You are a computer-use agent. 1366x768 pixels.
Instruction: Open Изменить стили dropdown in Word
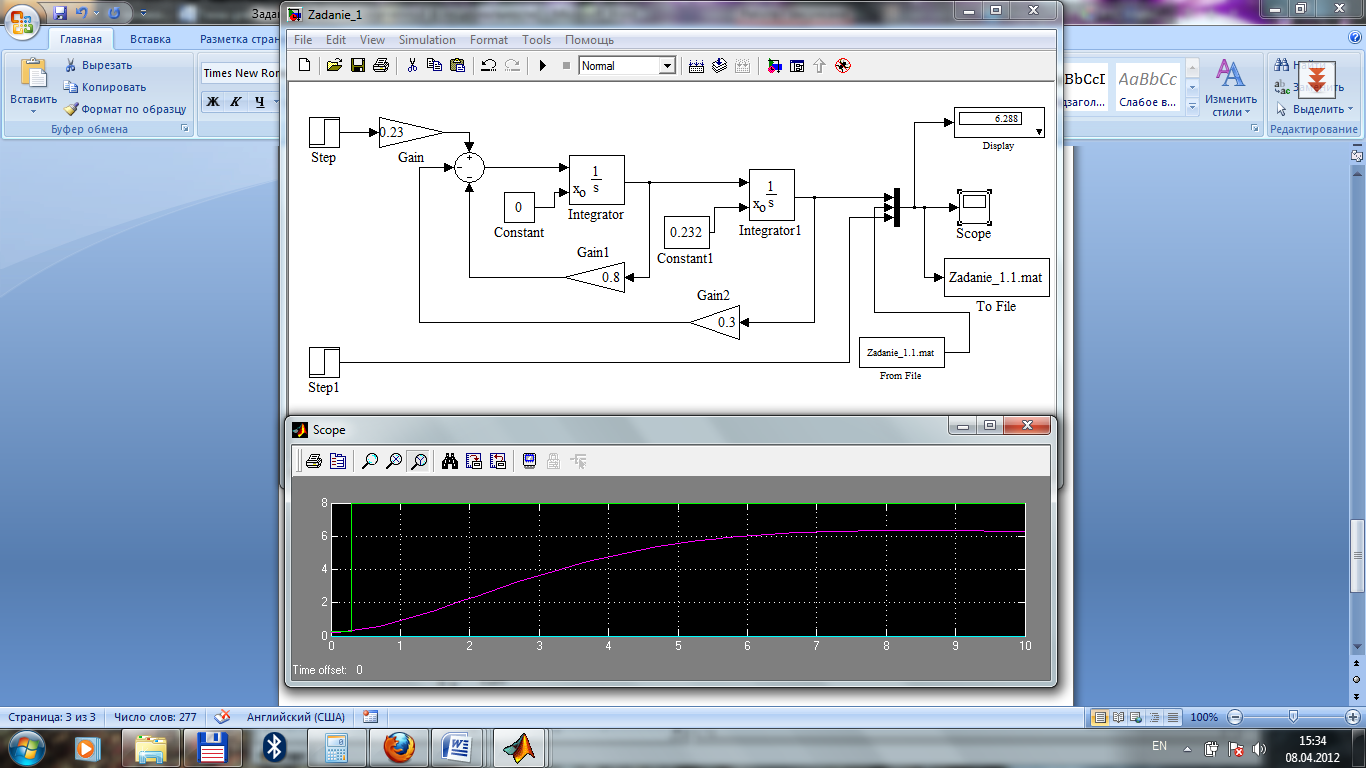1230,86
